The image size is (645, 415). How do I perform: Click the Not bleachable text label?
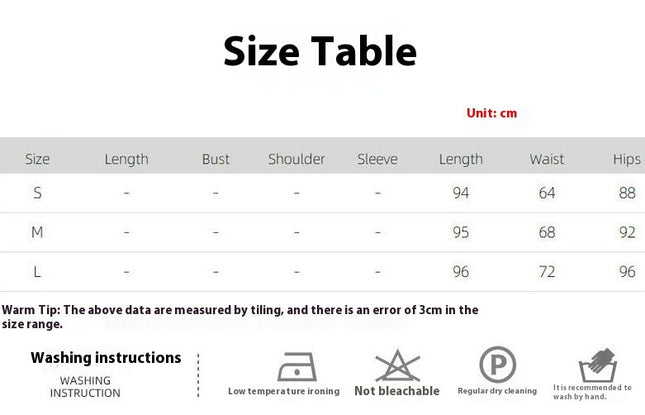coord(397,391)
